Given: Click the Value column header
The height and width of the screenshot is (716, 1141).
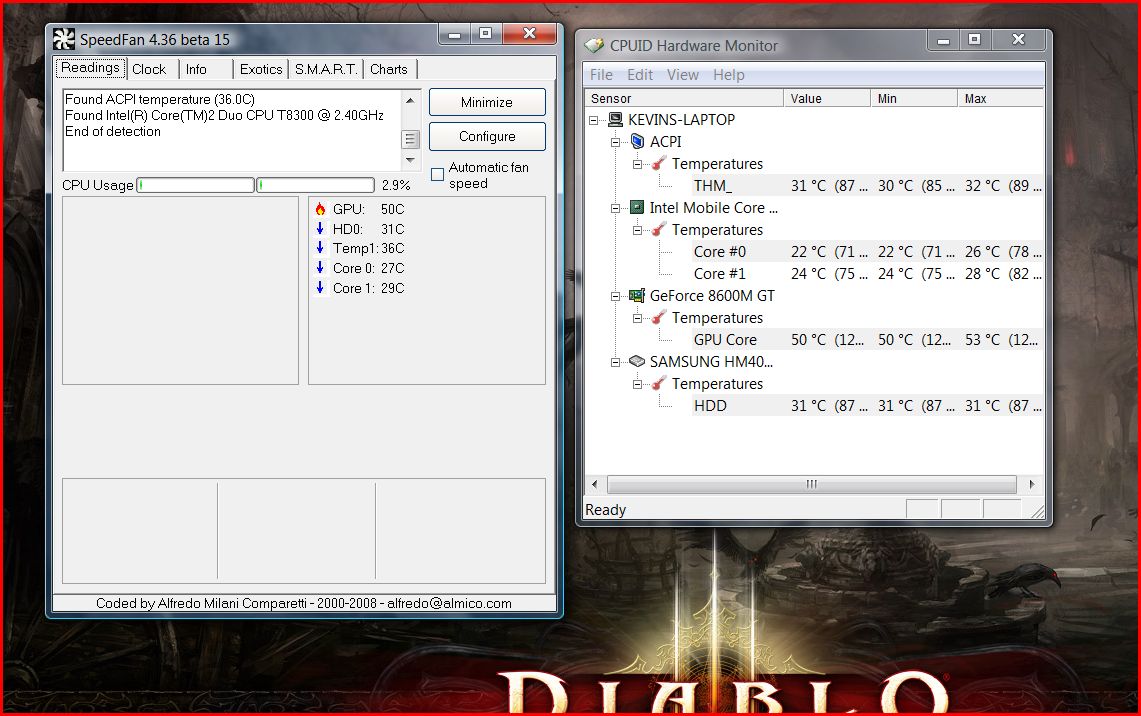Looking at the screenshot, I should pyautogui.click(x=827, y=98).
